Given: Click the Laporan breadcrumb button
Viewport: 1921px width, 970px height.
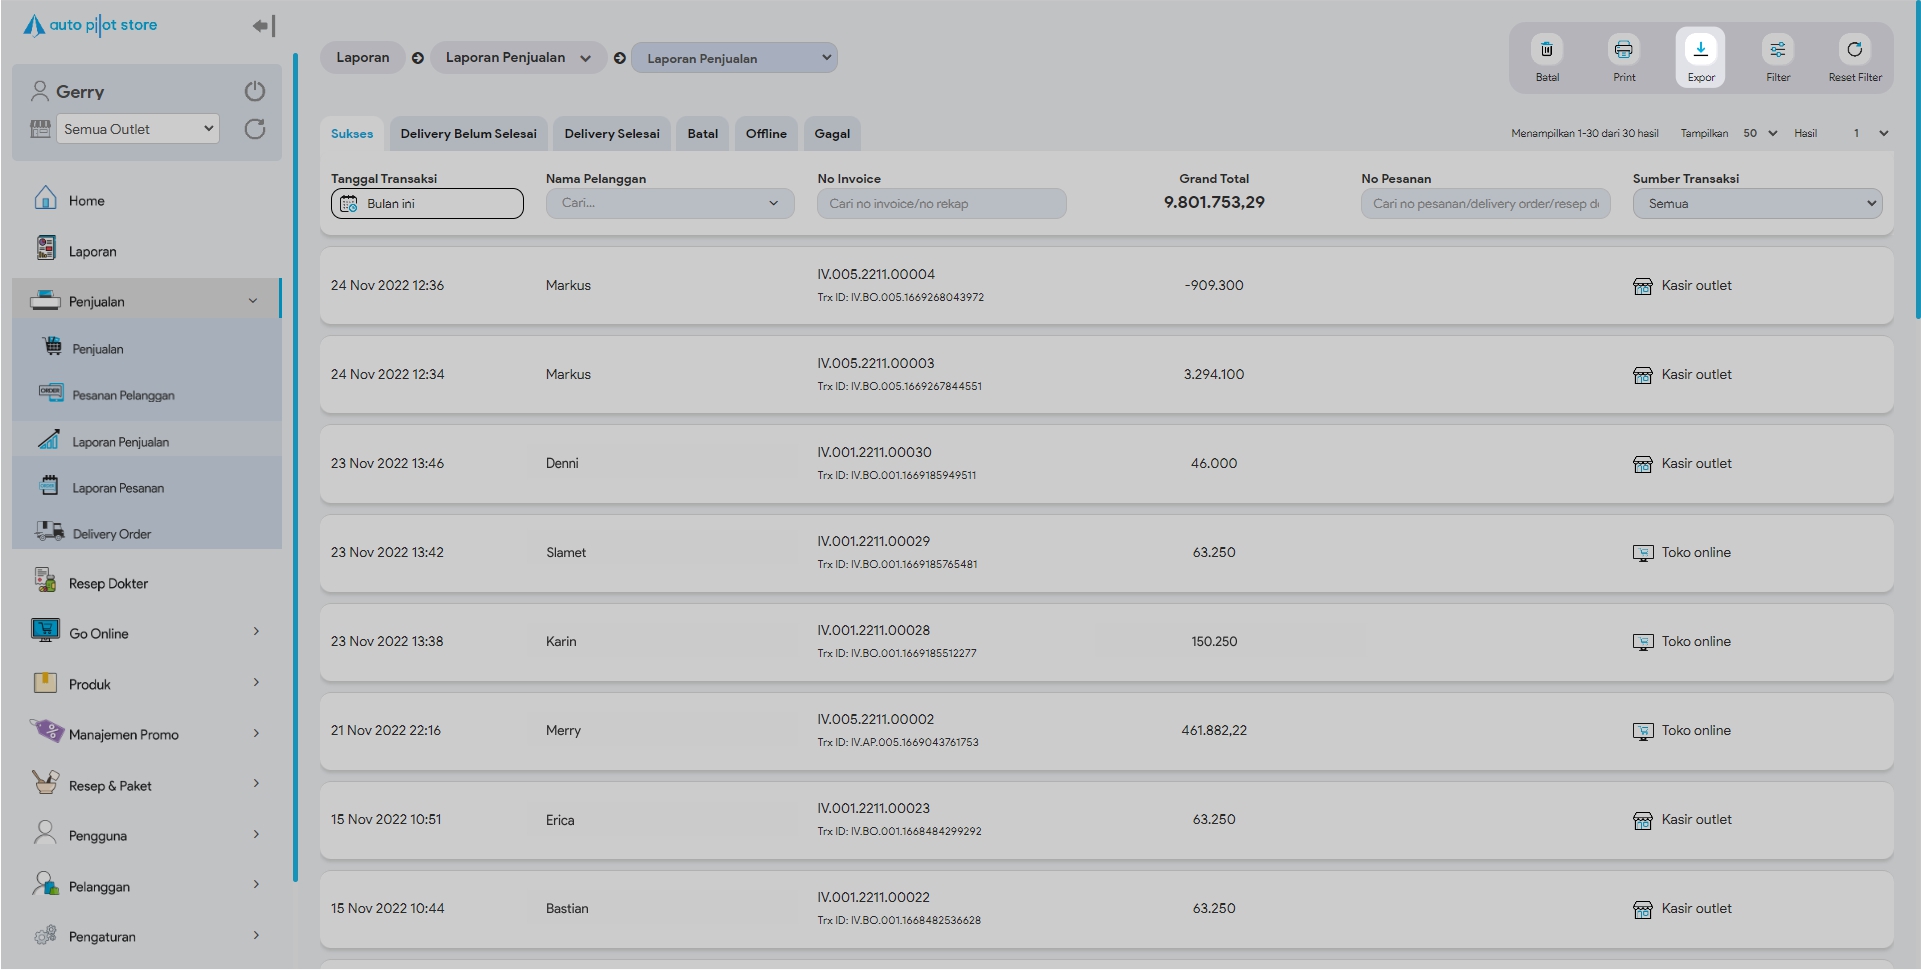Looking at the screenshot, I should [x=362, y=58].
